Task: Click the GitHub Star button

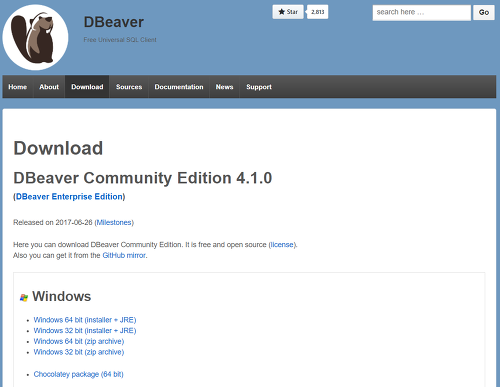Action: [288, 12]
